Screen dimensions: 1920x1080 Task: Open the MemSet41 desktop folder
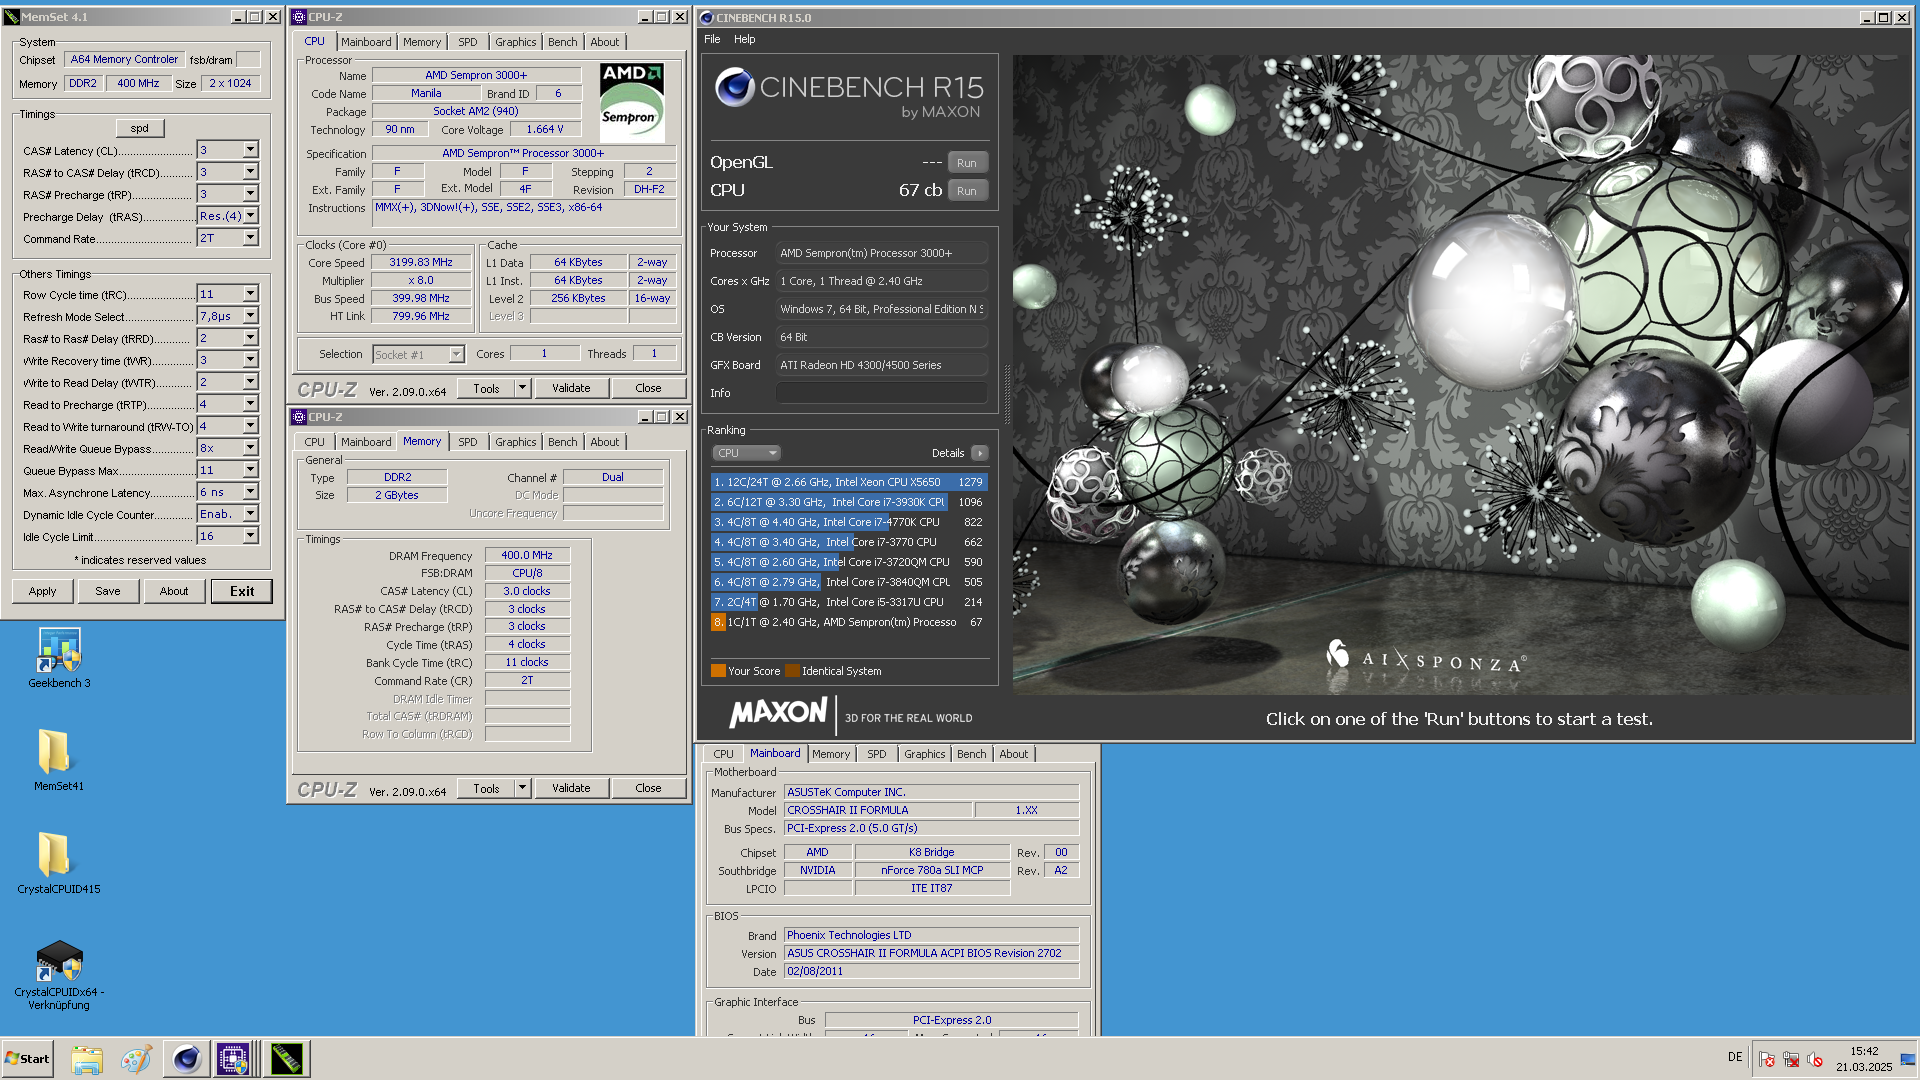click(x=58, y=760)
